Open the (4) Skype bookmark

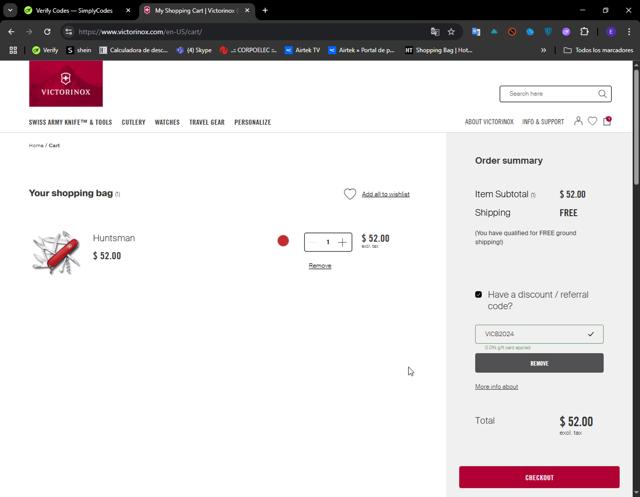click(x=194, y=50)
